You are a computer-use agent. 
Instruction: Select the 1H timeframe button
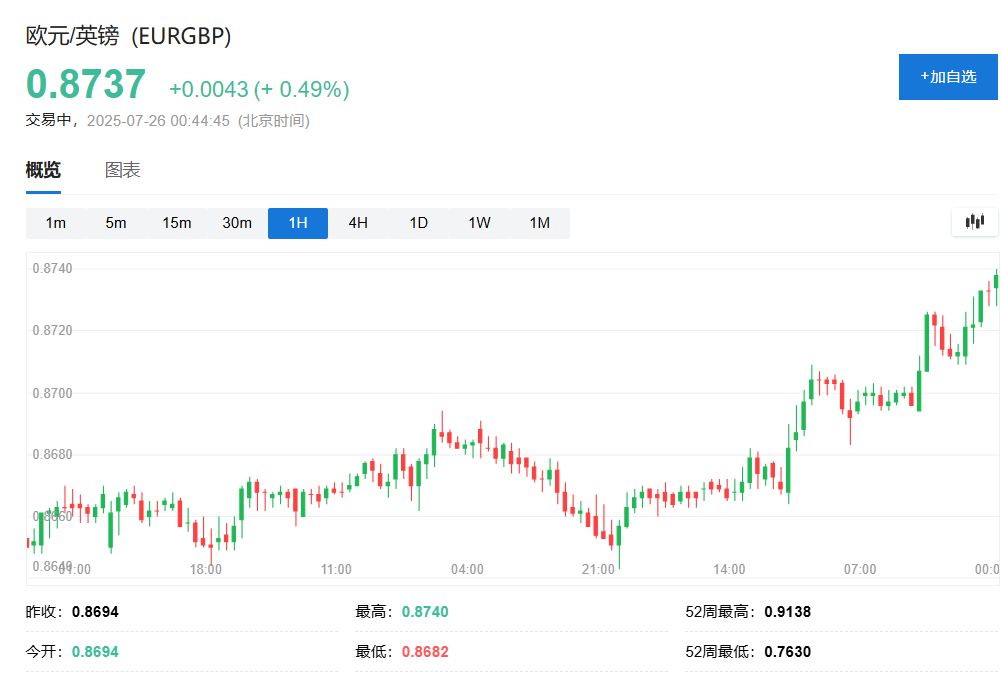coord(298,223)
